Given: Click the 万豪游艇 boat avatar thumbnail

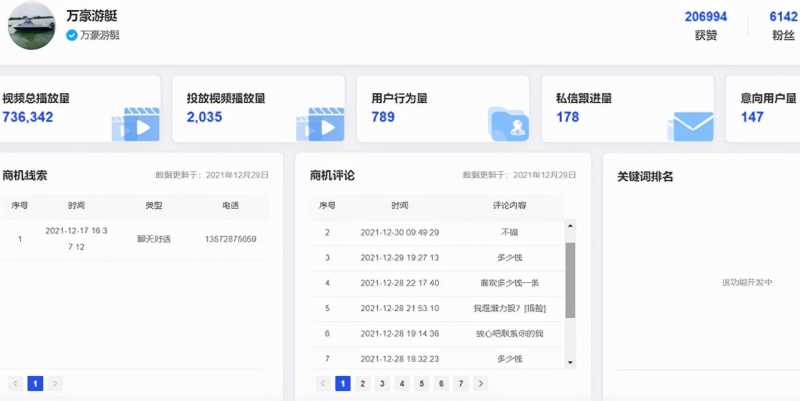Looking at the screenshot, I should pos(32,26).
